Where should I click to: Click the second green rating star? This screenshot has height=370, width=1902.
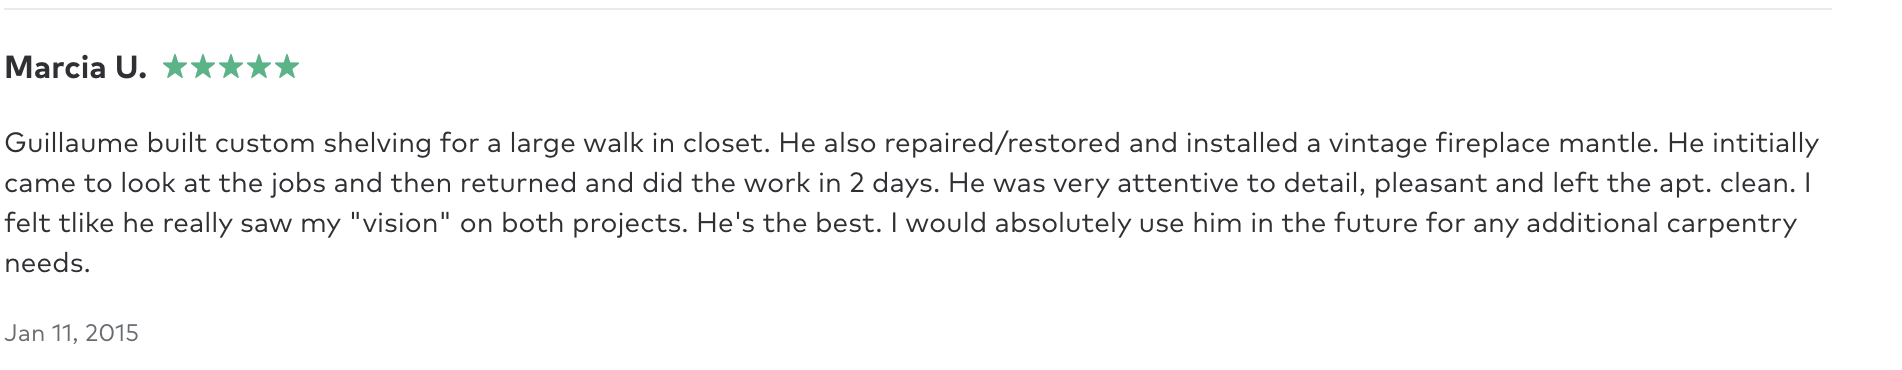point(203,67)
